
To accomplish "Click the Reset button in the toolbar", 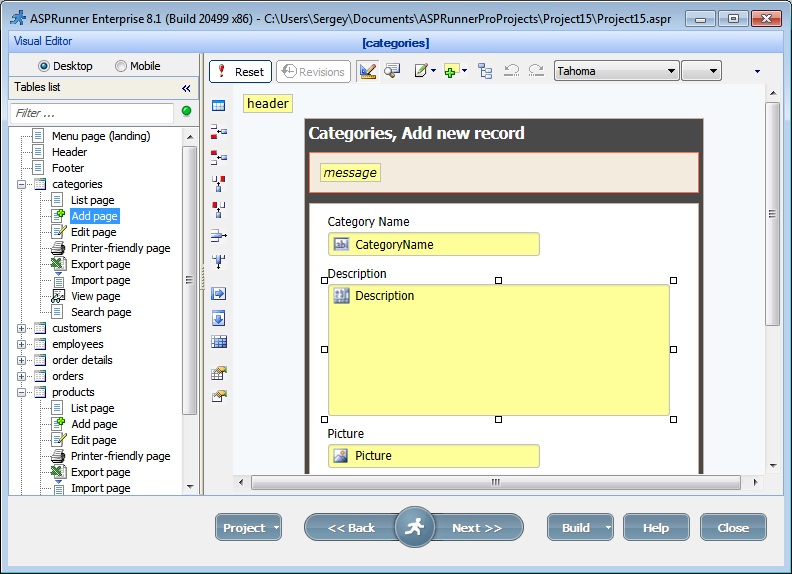I will click(240, 71).
